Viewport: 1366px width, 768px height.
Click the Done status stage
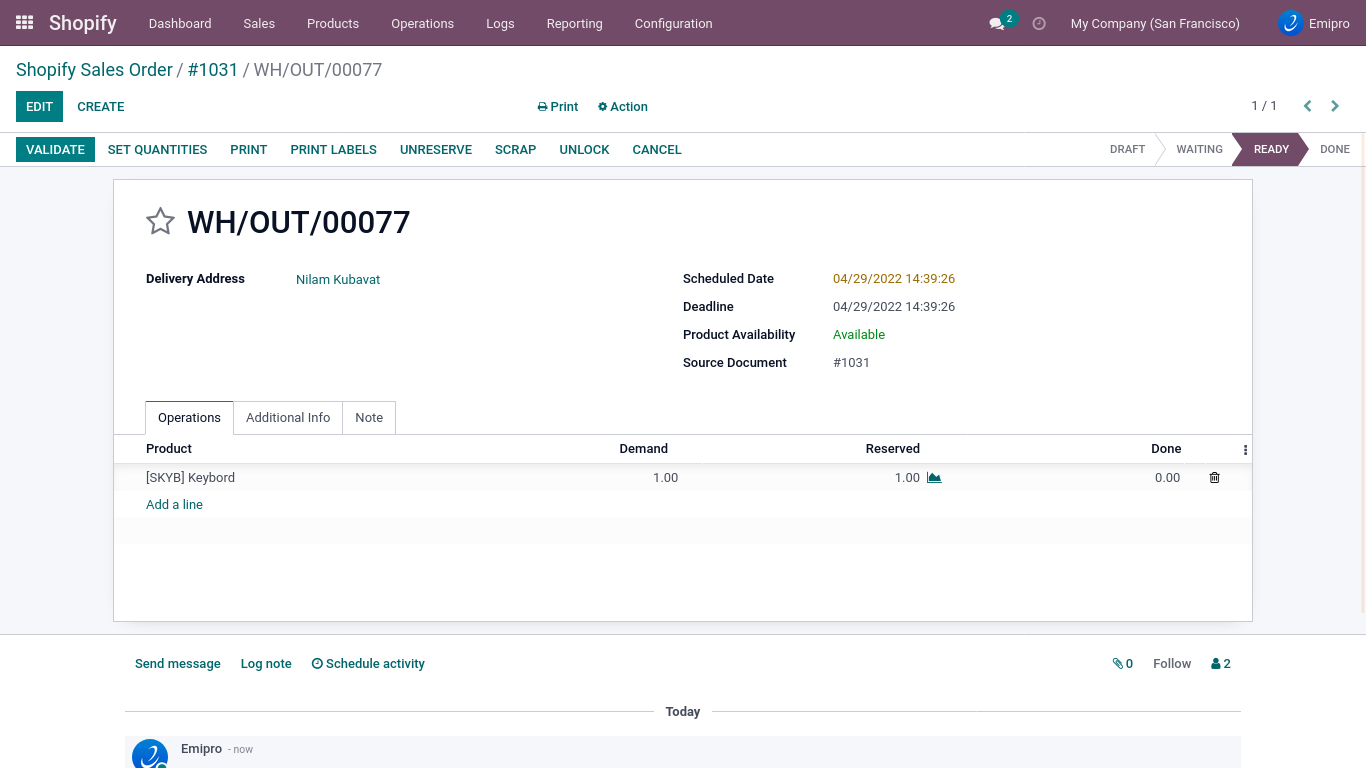(1334, 149)
